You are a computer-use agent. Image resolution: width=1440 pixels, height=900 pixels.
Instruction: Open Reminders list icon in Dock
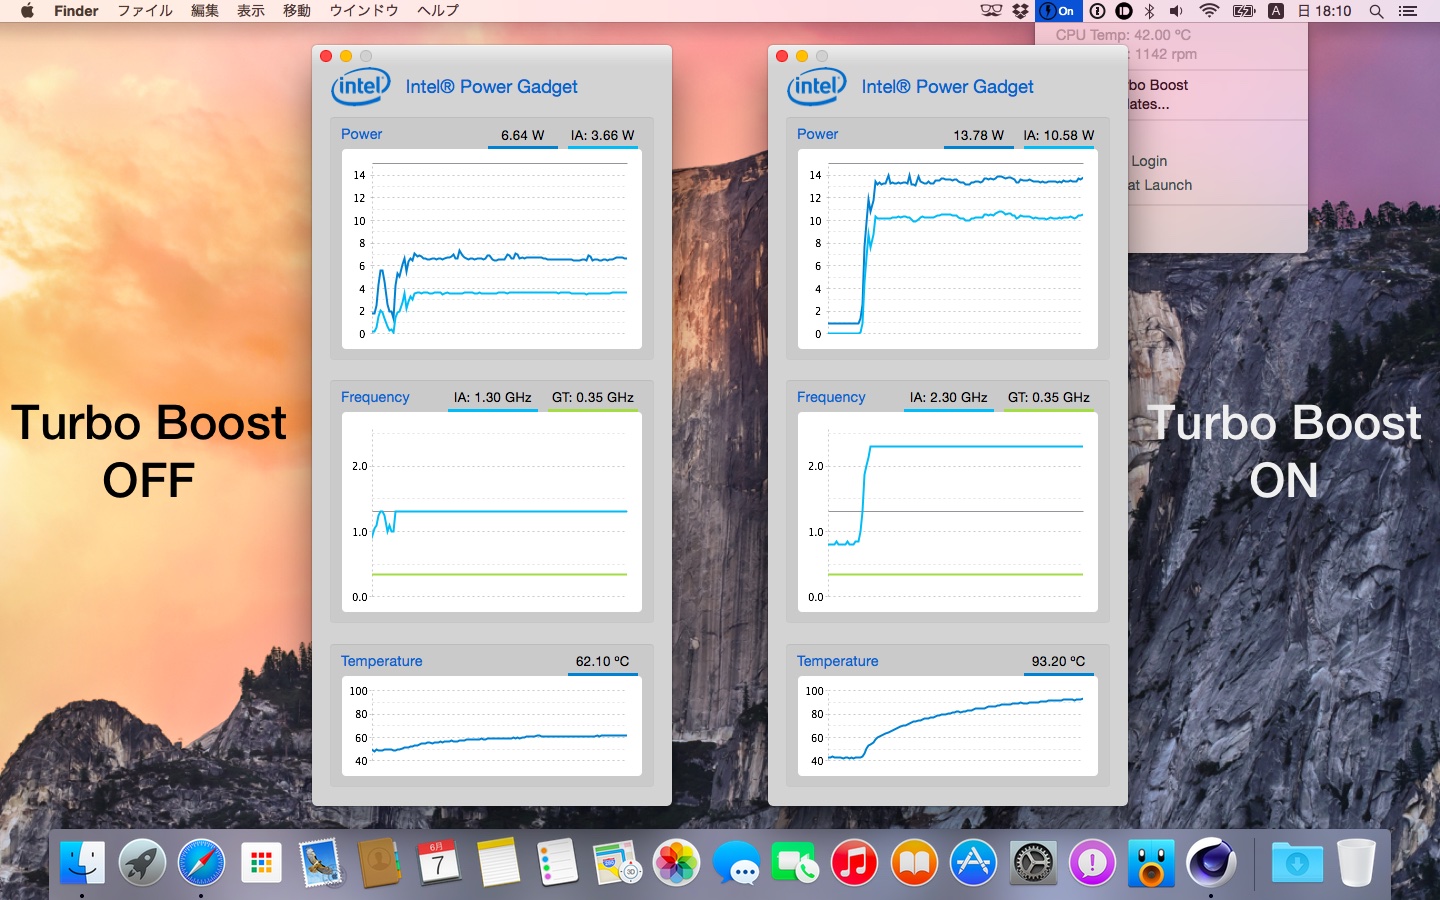pyautogui.click(x=557, y=862)
